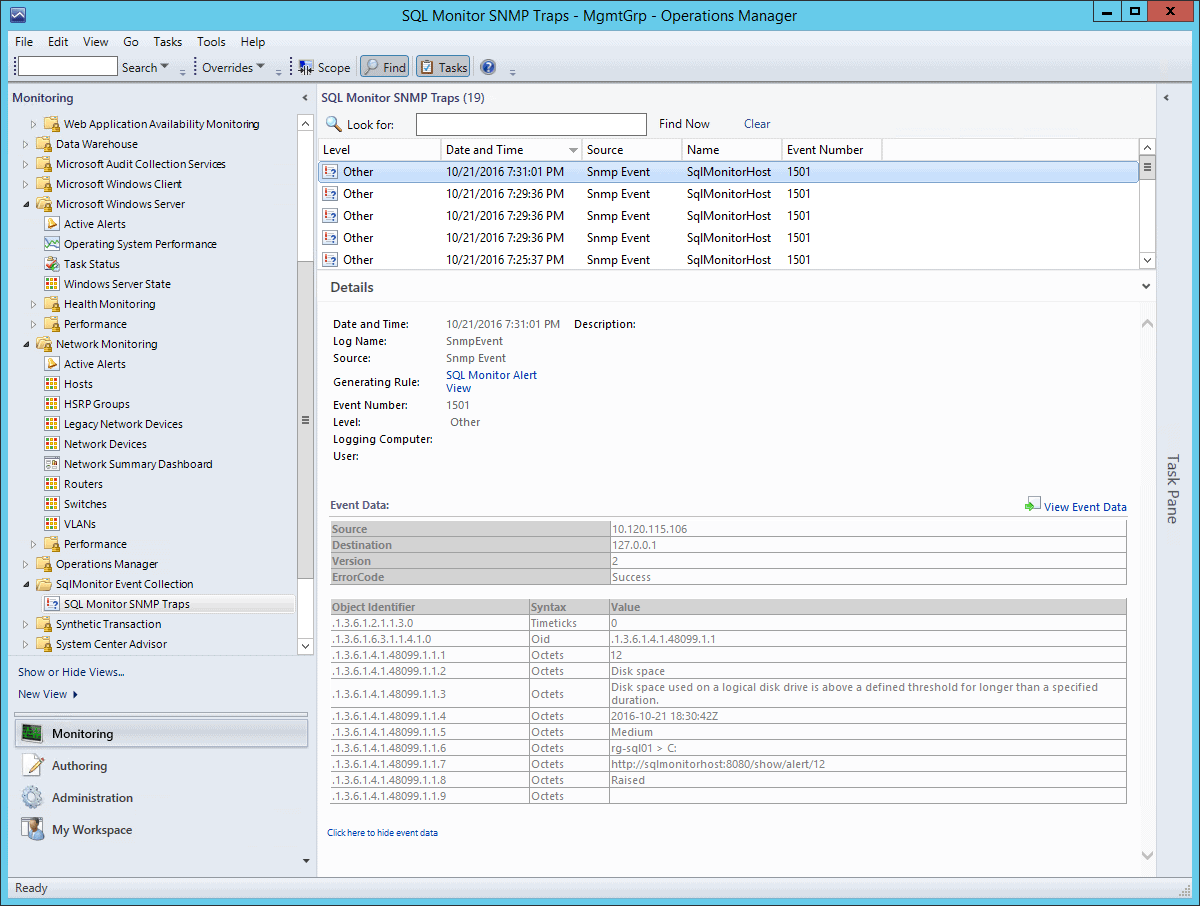Open the Tools menu
The width and height of the screenshot is (1200, 906).
click(211, 42)
